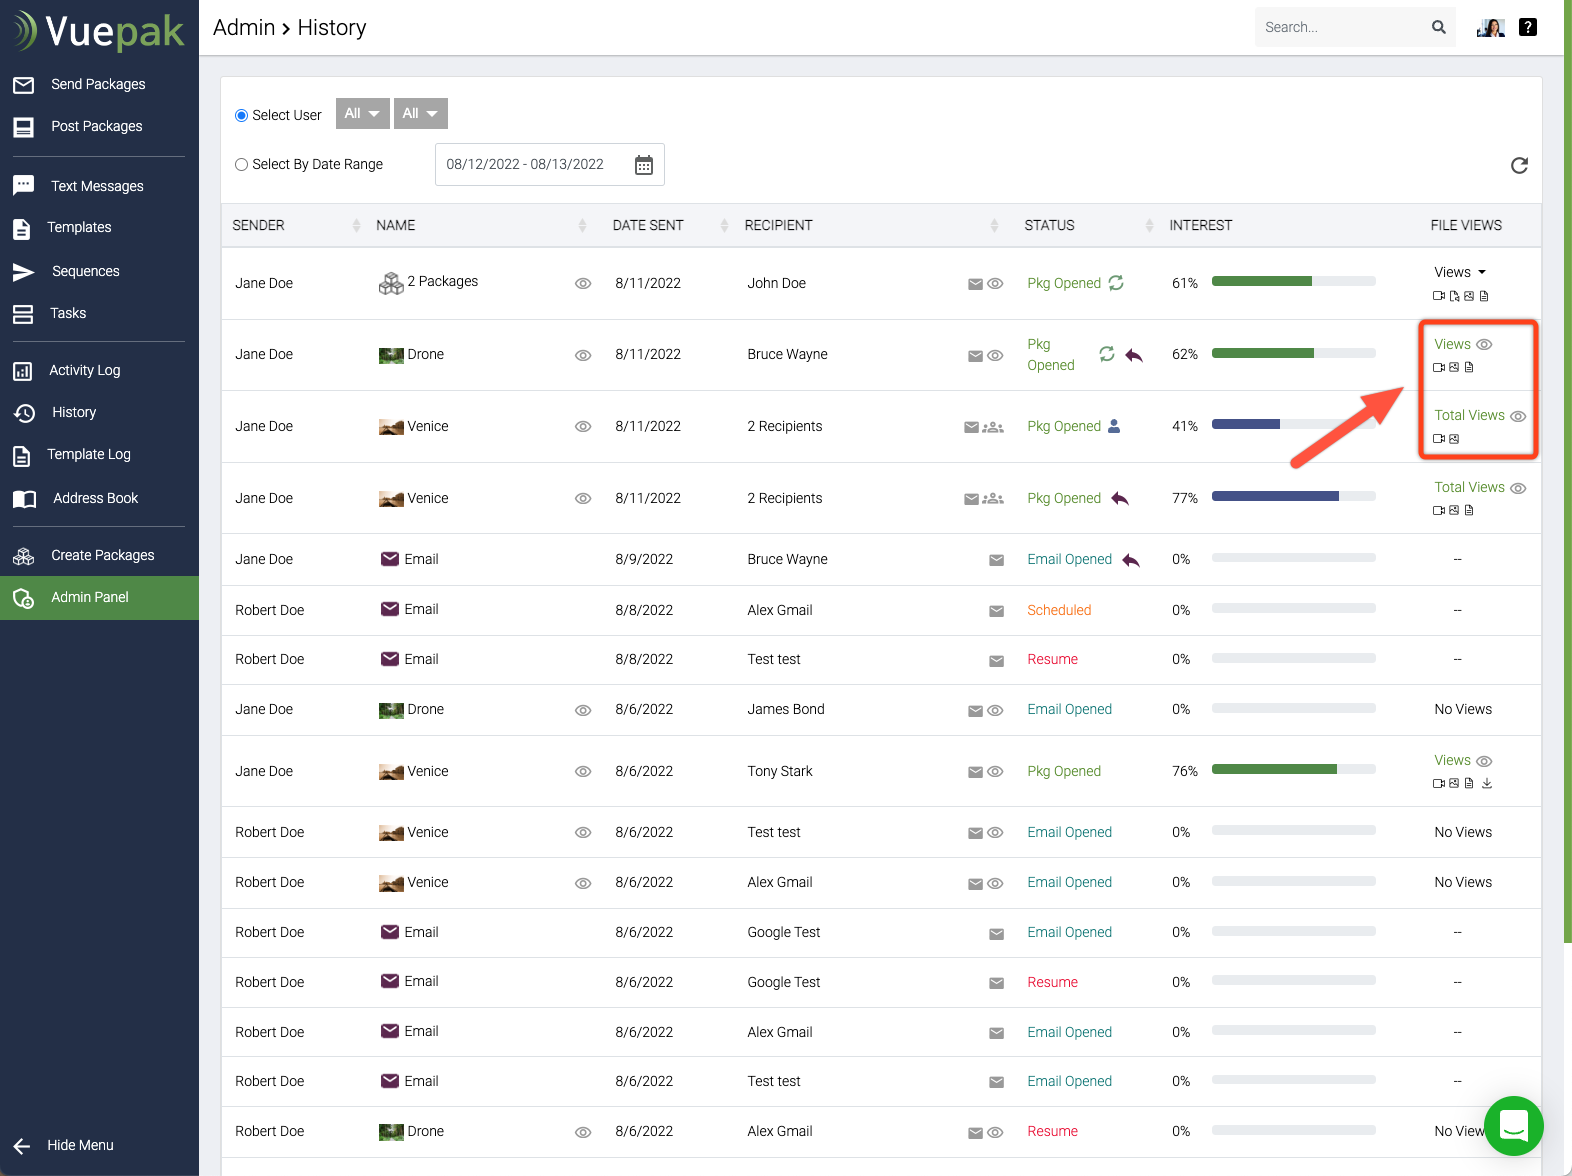
Task: Open Activity Log in the sidebar
Action: (84, 371)
